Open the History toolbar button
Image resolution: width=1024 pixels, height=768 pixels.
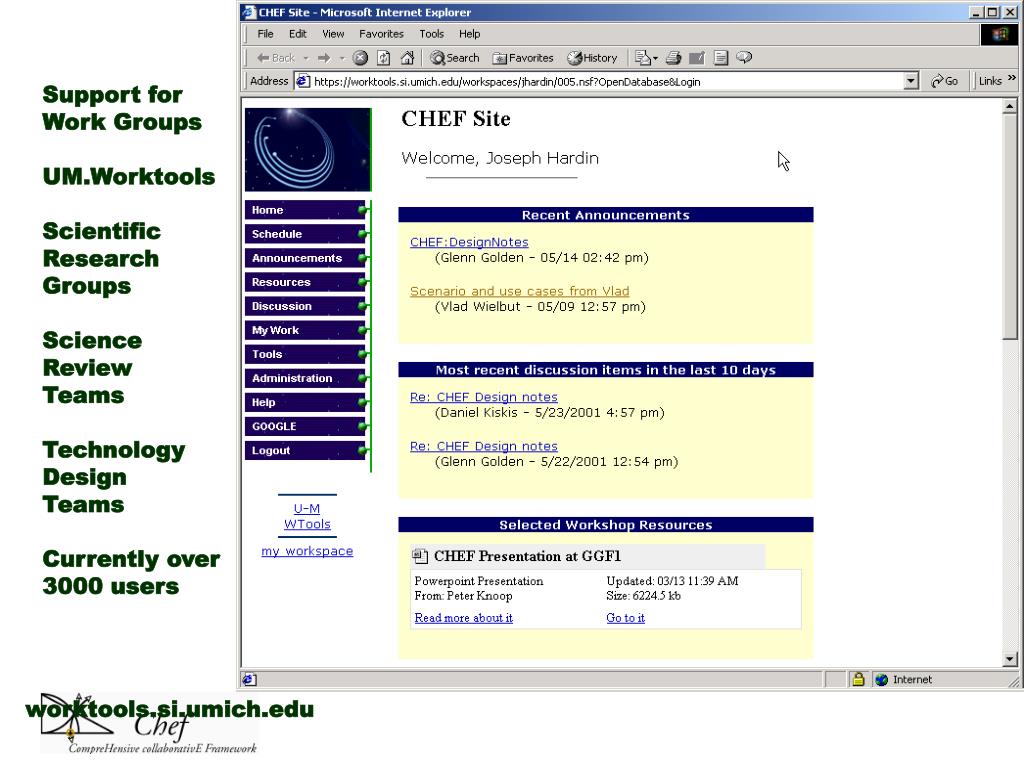[592, 58]
